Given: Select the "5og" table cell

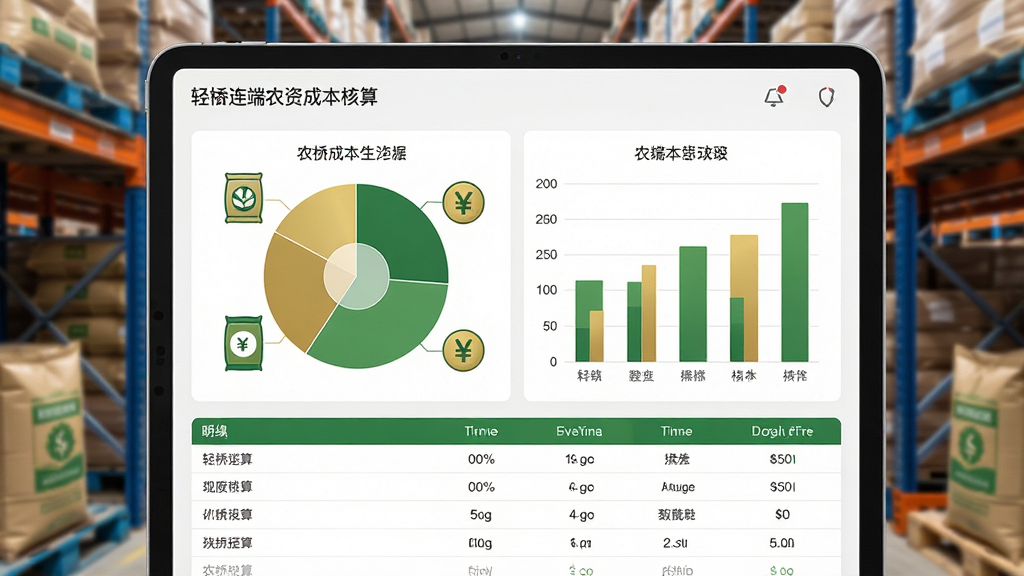Looking at the screenshot, I should click(x=481, y=515).
